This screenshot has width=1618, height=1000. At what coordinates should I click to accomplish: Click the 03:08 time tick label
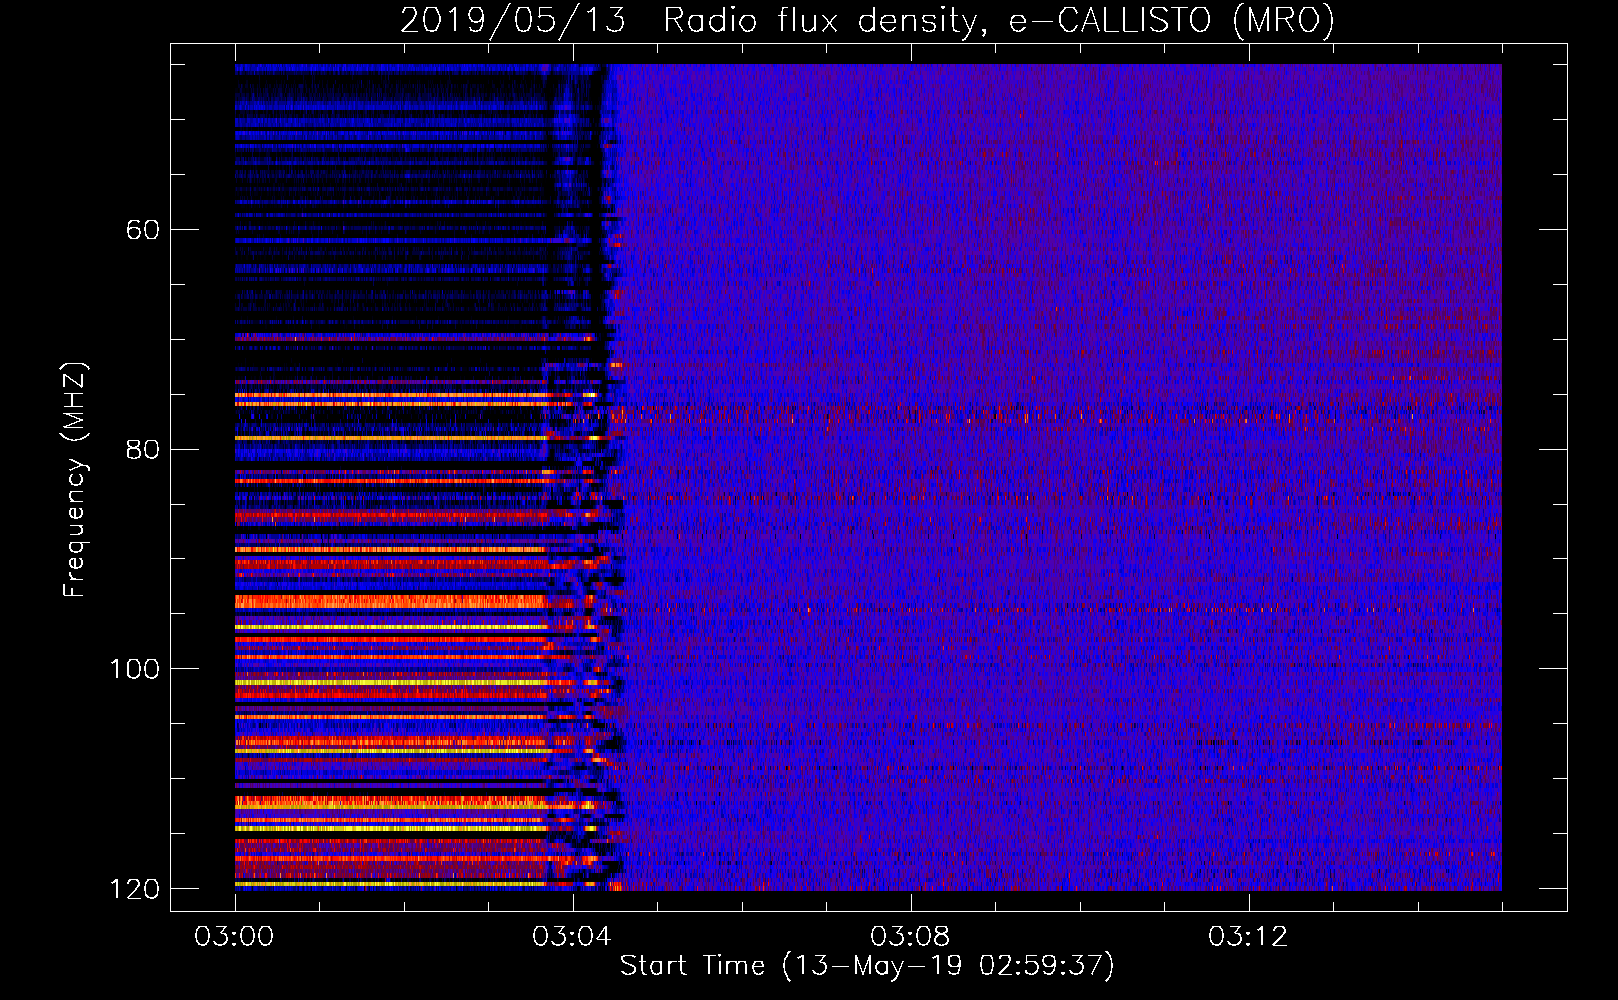click(x=910, y=937)
